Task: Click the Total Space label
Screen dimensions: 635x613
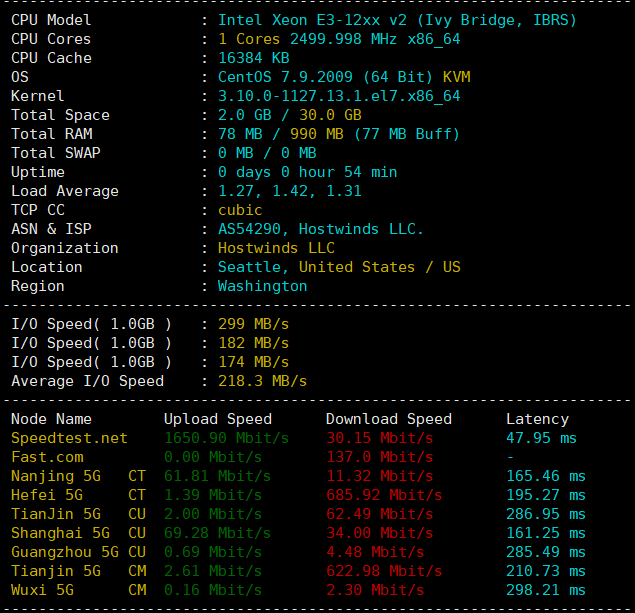Action: coord(60,115)
